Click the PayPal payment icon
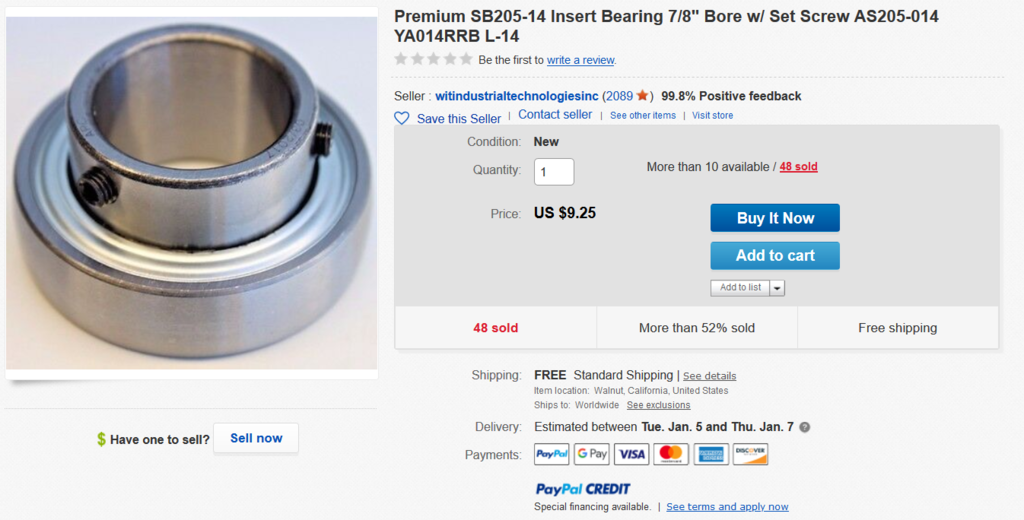 551,454
